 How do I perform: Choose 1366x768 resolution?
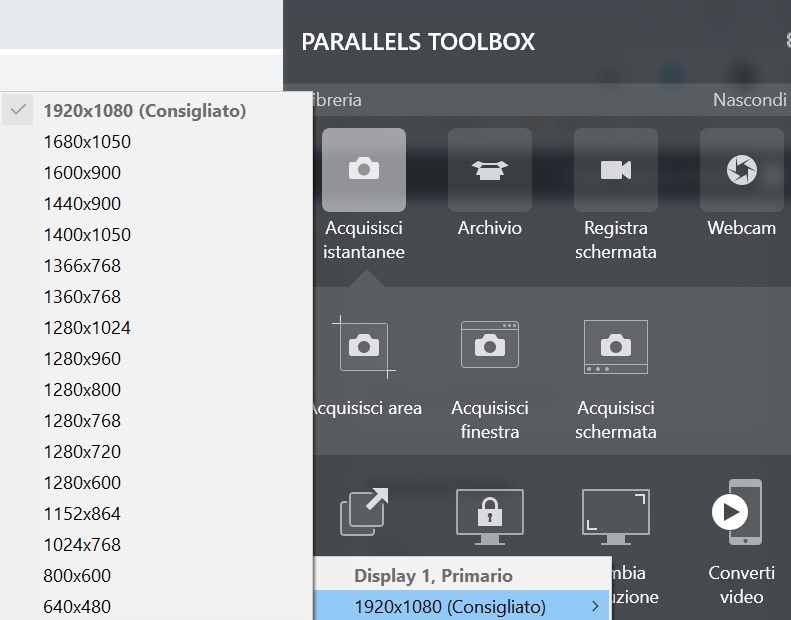156,266
